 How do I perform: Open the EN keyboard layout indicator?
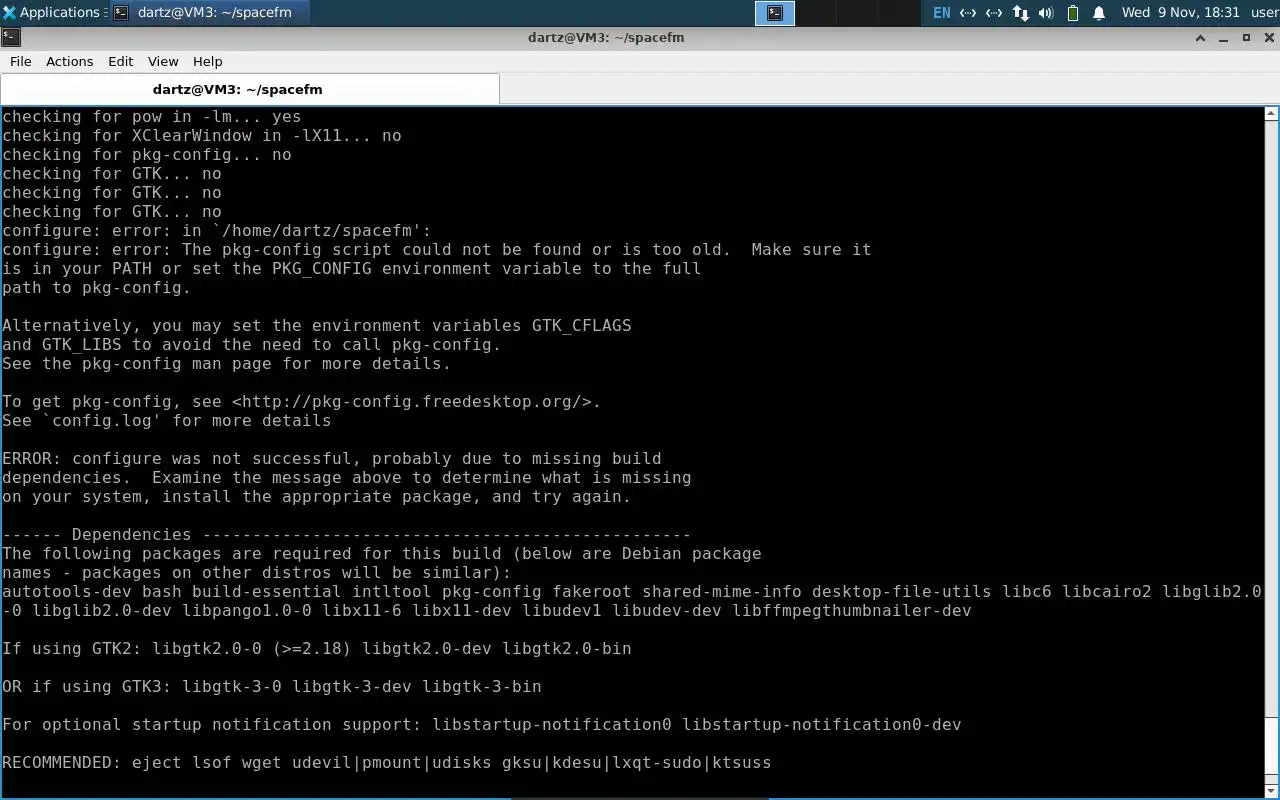coord(941,13)
